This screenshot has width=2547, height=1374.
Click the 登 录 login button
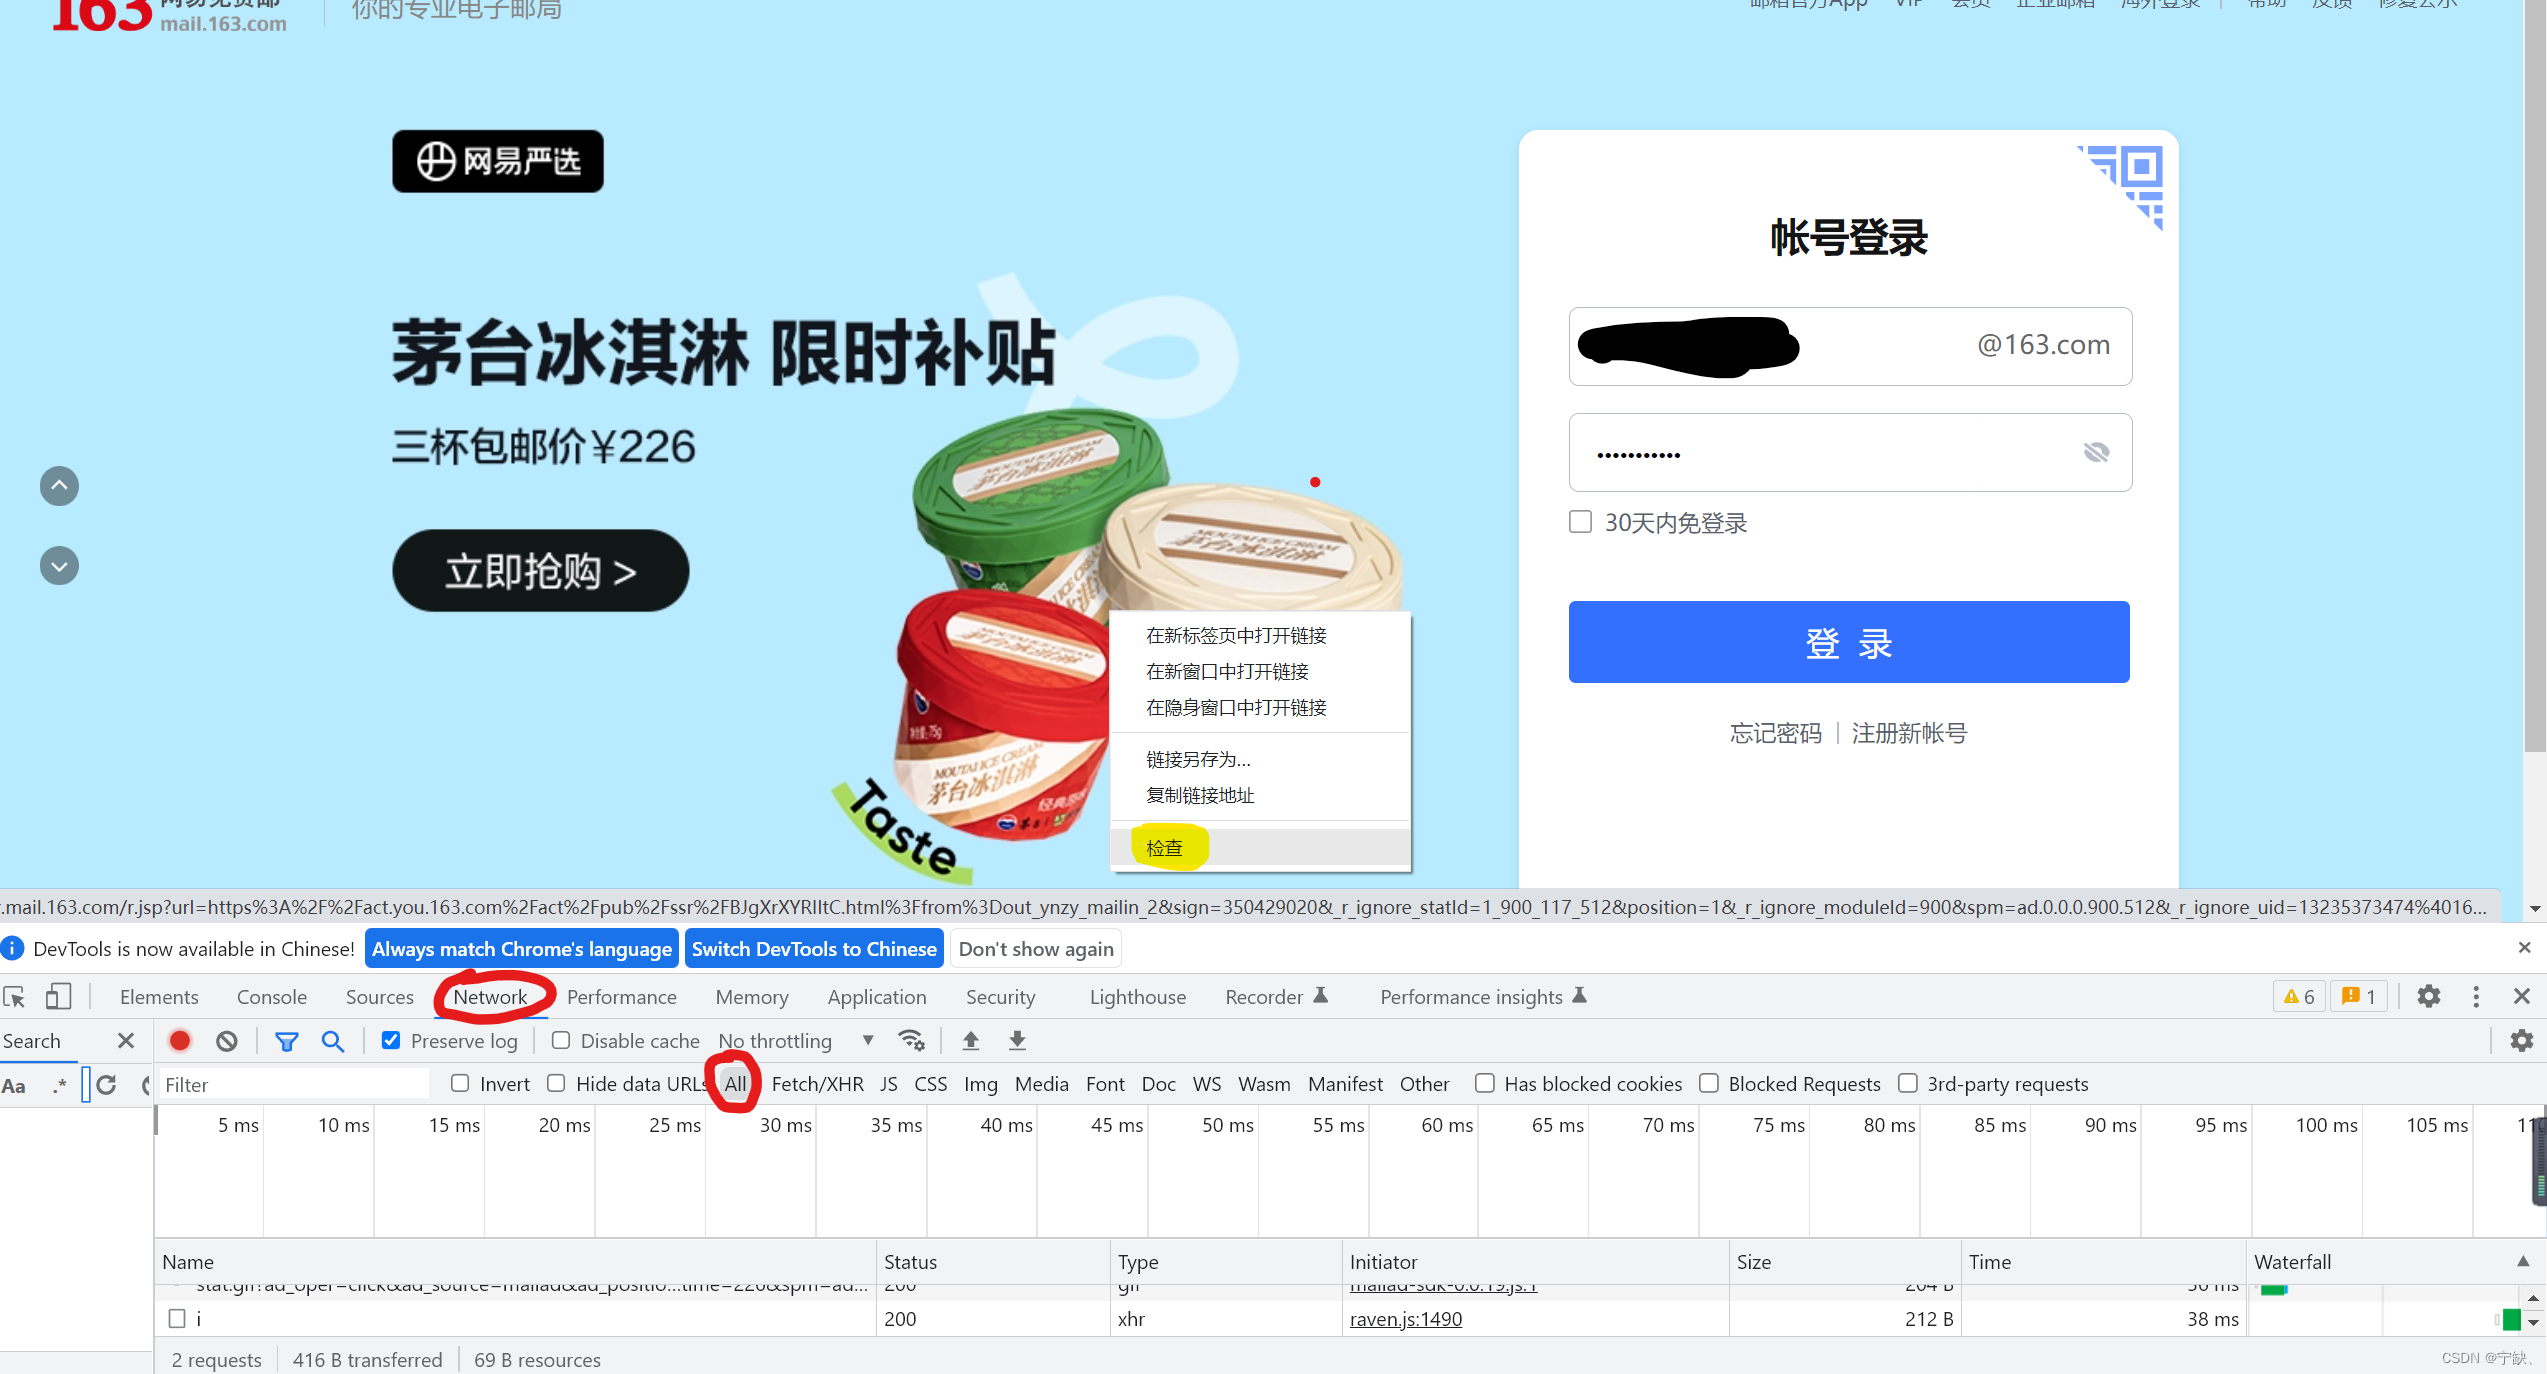(1848, 642)
